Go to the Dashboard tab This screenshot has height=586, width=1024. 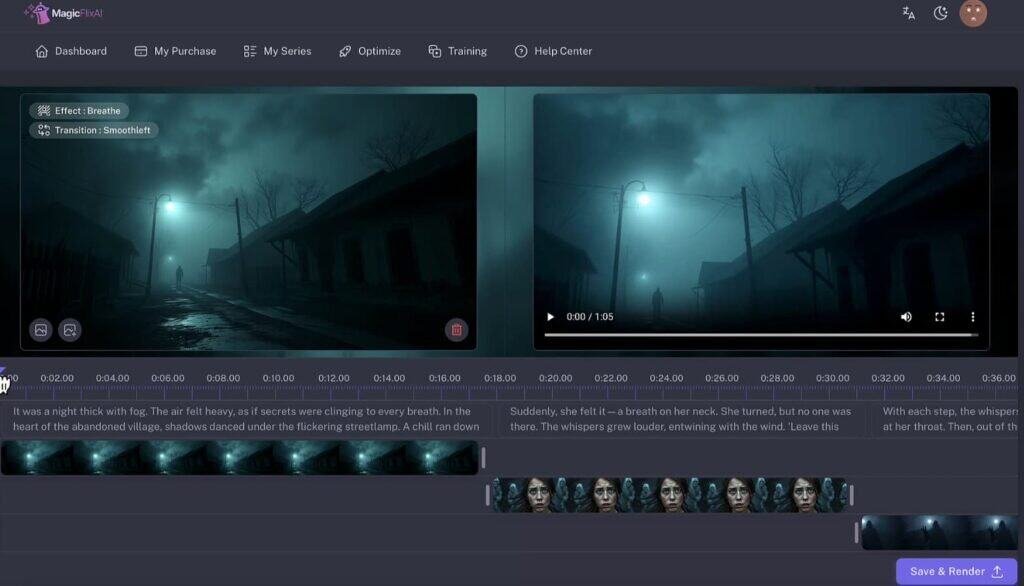click(x=71, y=50)
